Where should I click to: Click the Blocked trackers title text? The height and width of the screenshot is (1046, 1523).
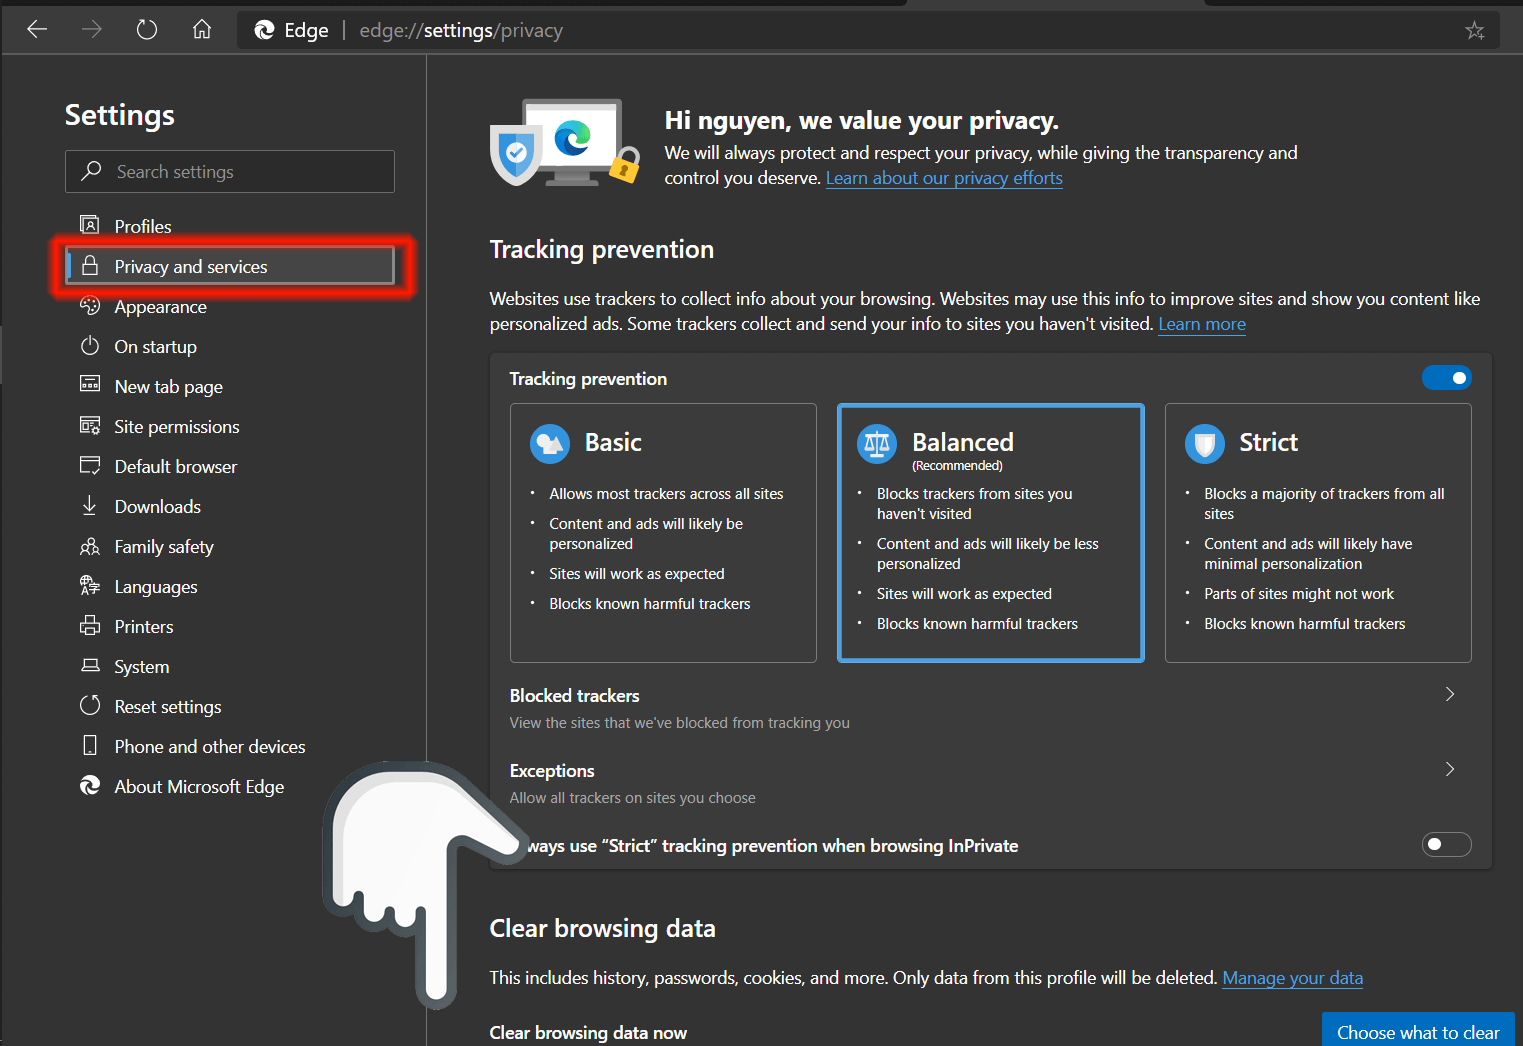click(574, 695)
